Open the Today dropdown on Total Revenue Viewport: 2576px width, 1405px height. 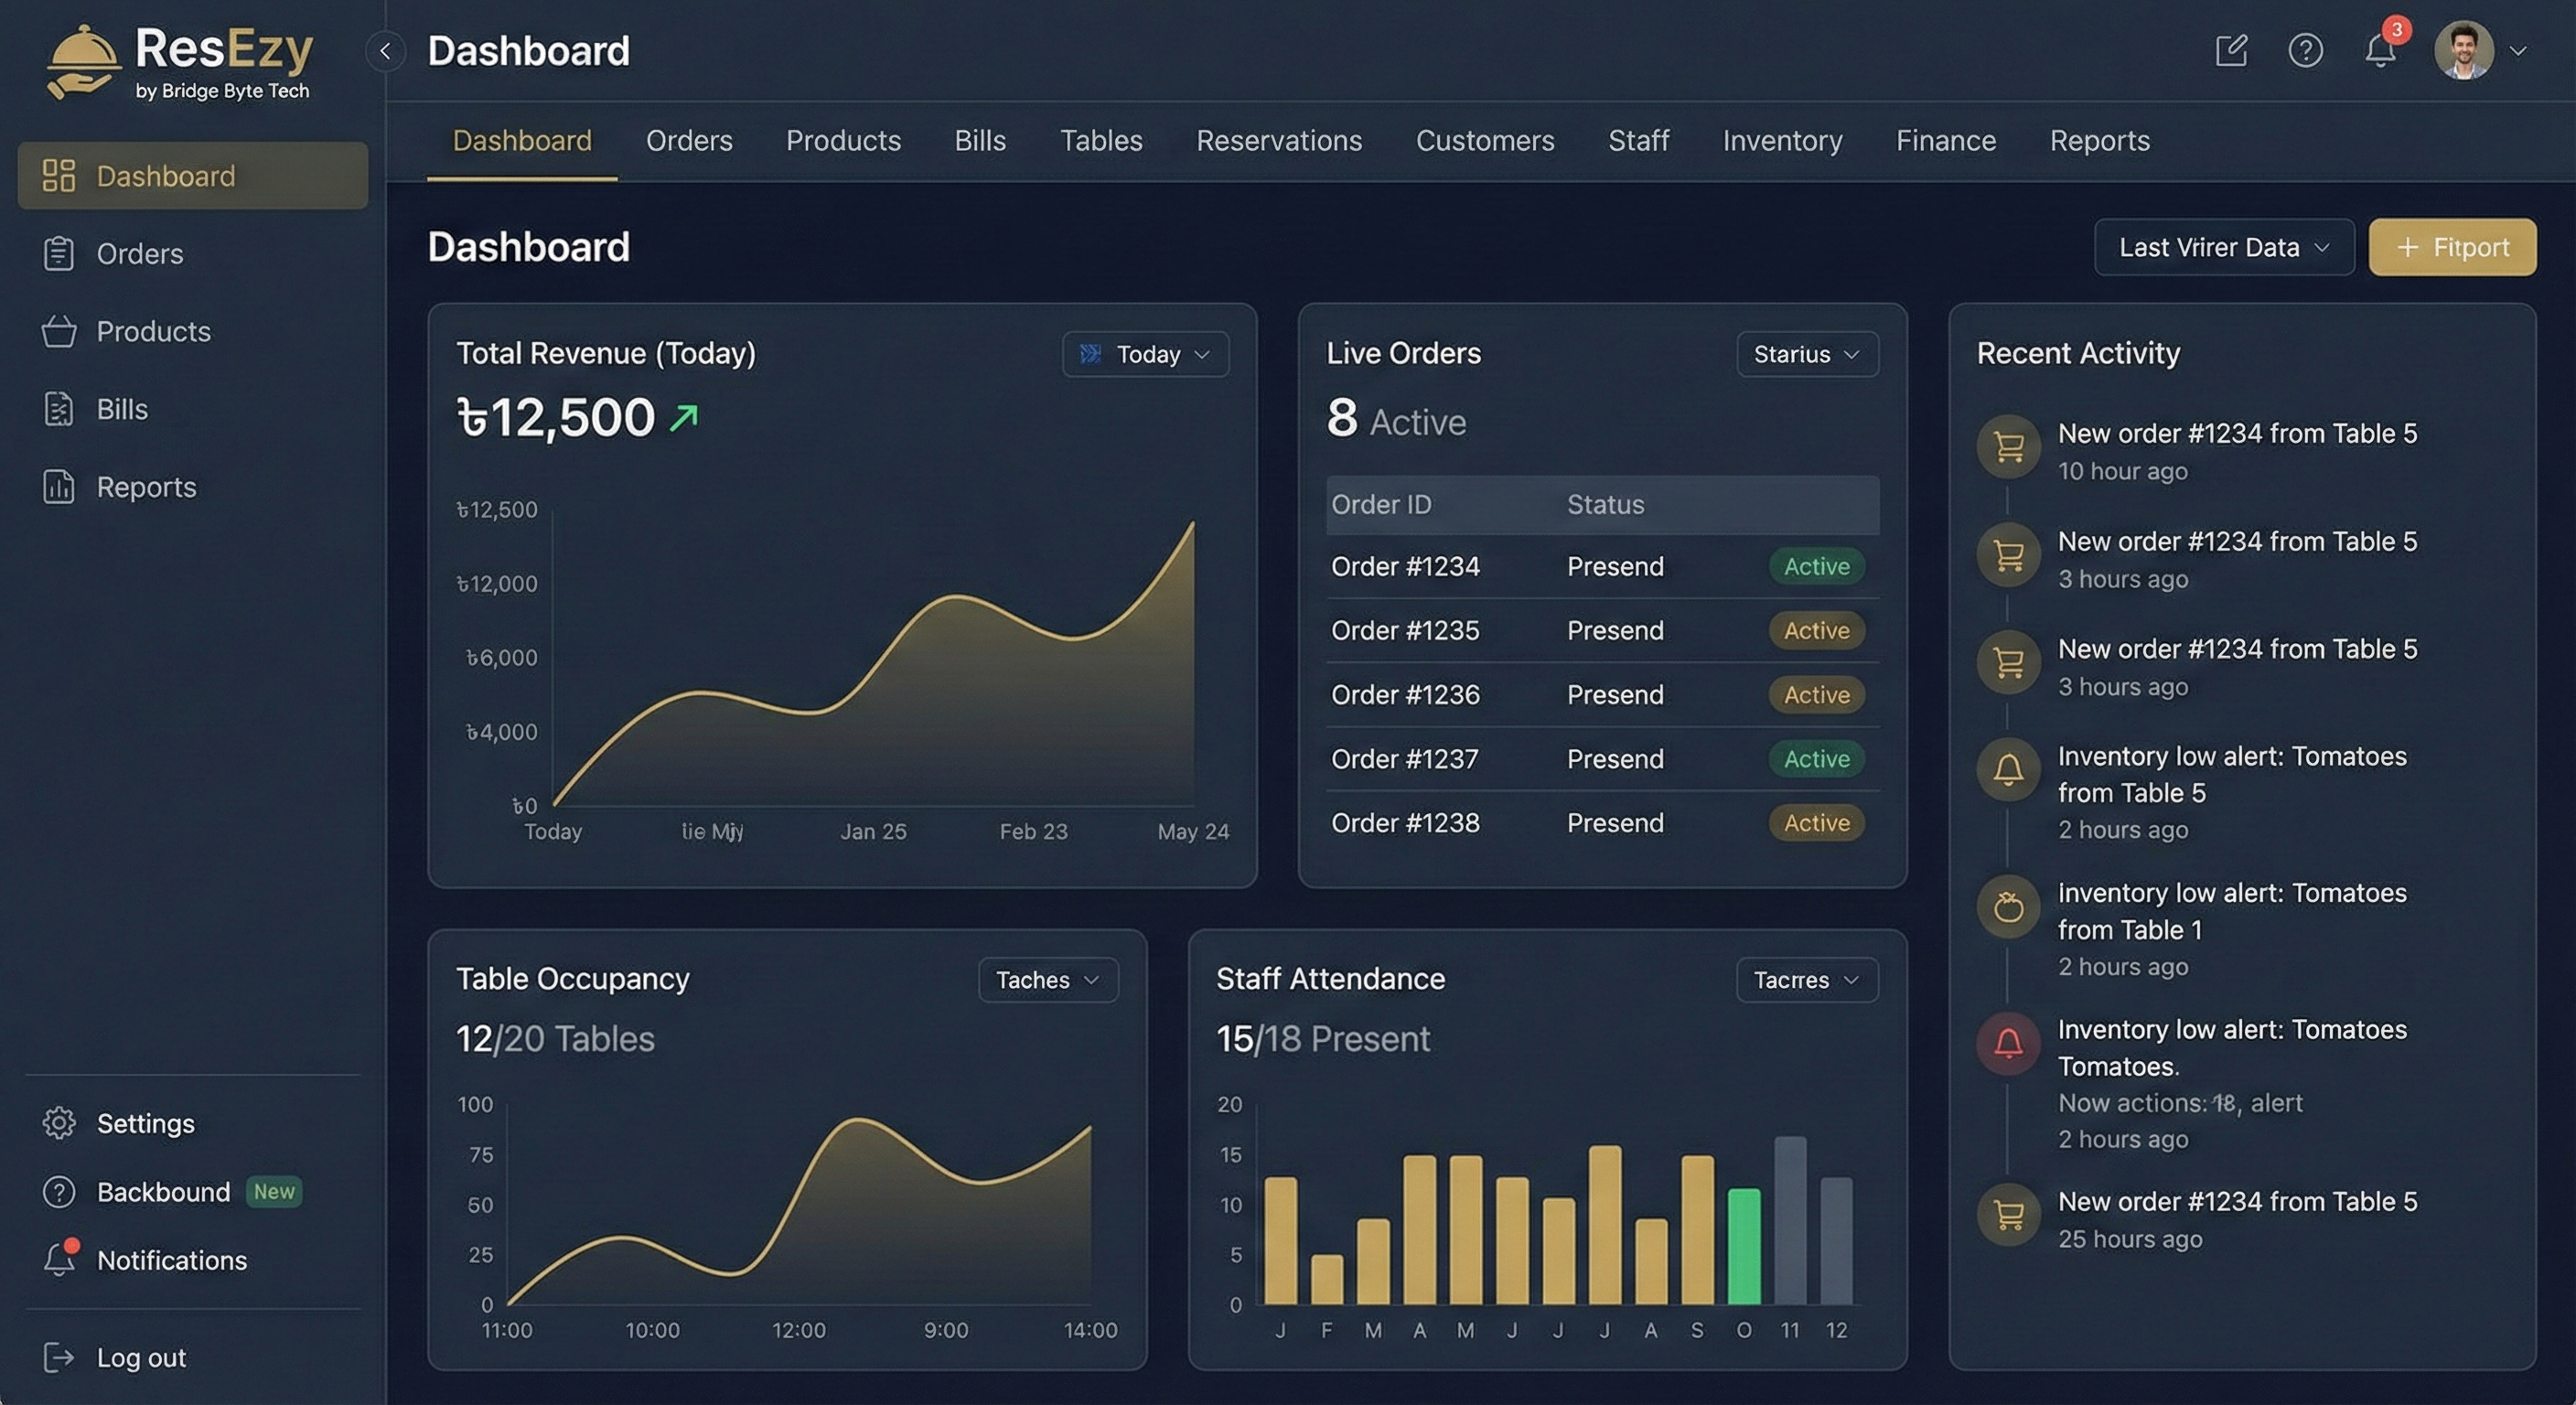pos(1145,354)
